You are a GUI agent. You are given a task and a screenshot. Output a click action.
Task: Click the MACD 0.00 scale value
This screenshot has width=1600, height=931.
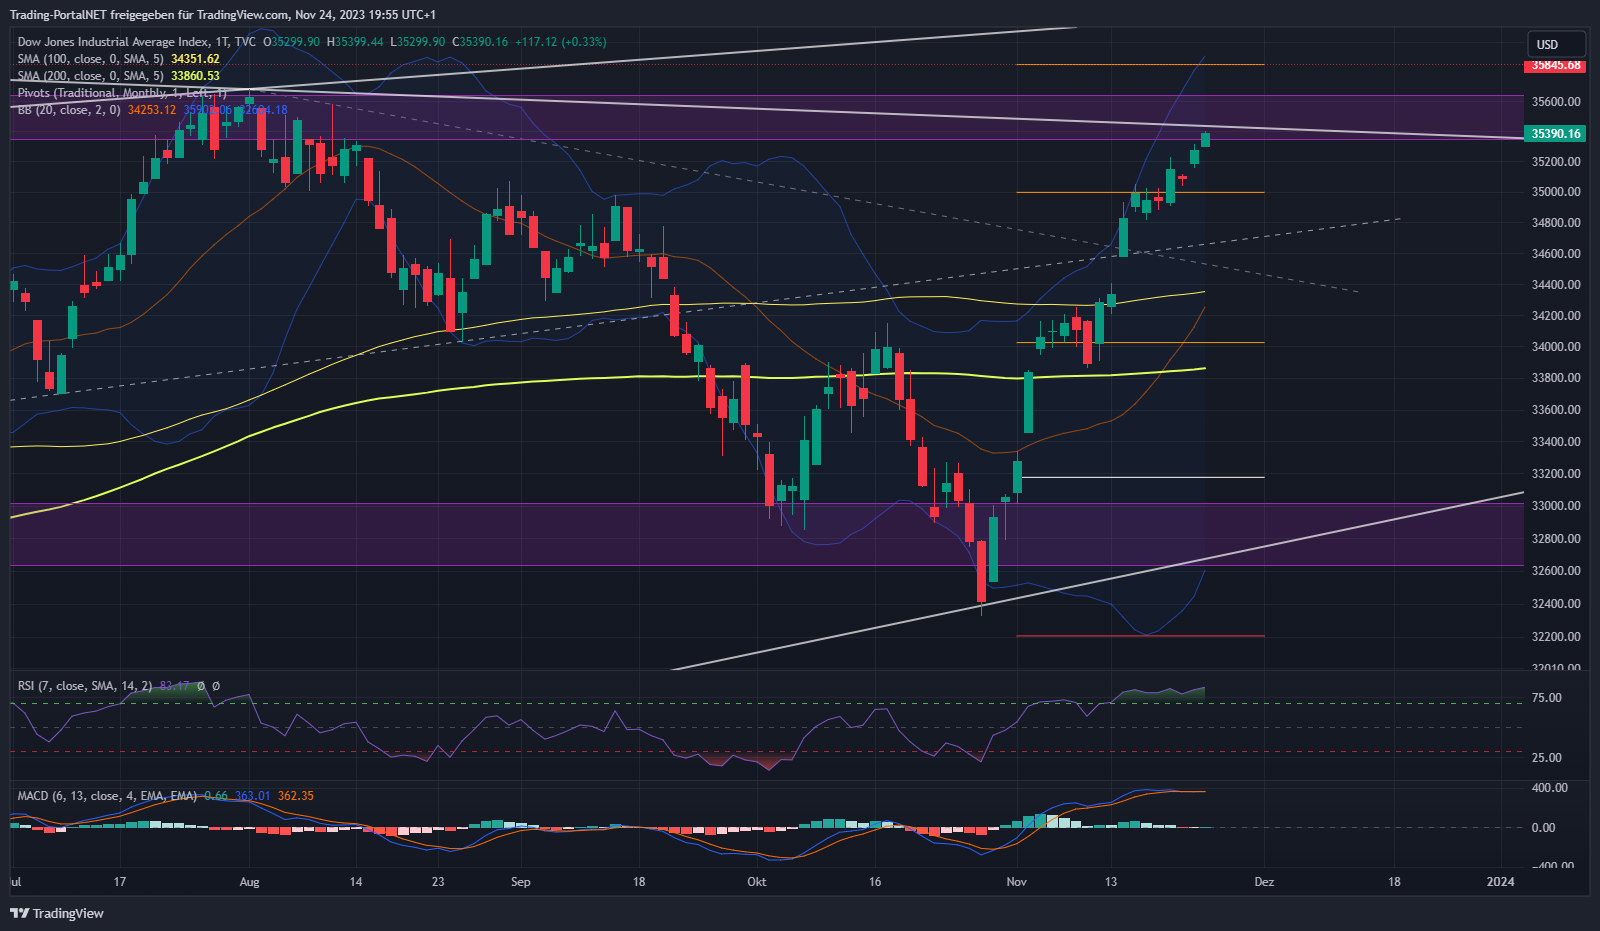[1543, 828]
